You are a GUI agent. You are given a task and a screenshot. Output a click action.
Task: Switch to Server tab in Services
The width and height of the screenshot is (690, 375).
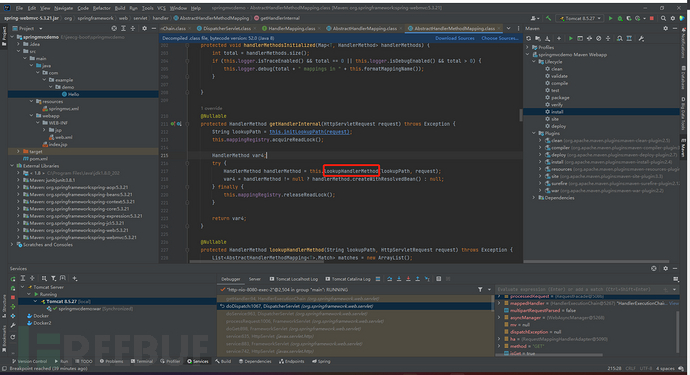tap(255, 279)
